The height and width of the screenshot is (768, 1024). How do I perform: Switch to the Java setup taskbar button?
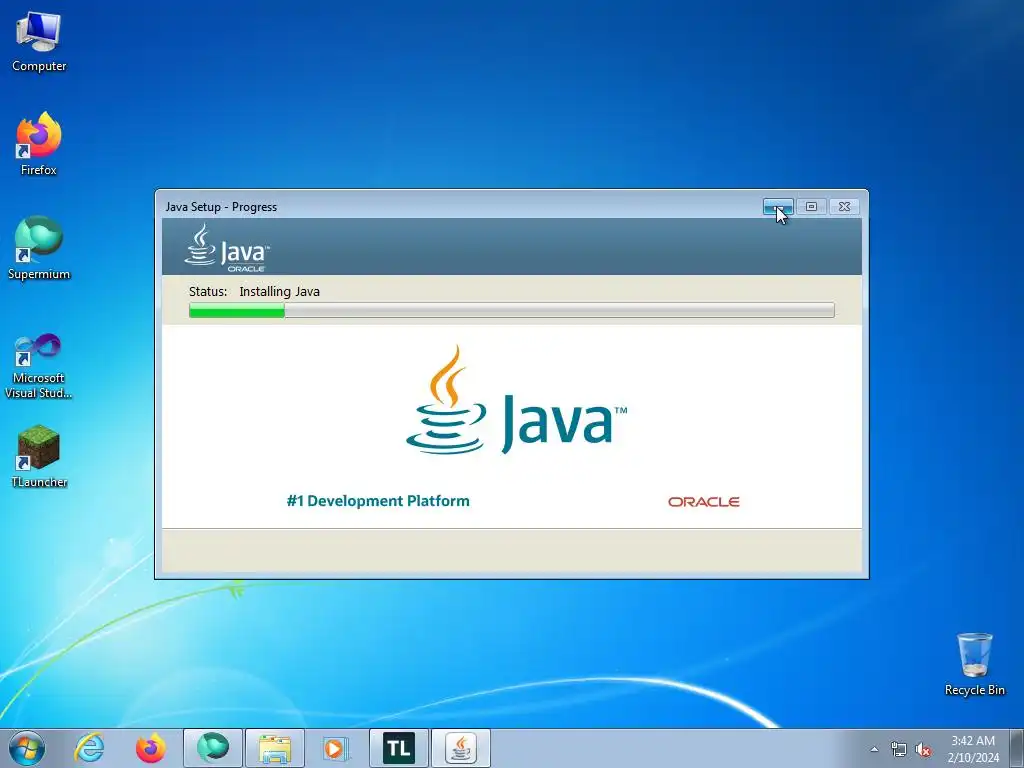click(x=461, y=748)
